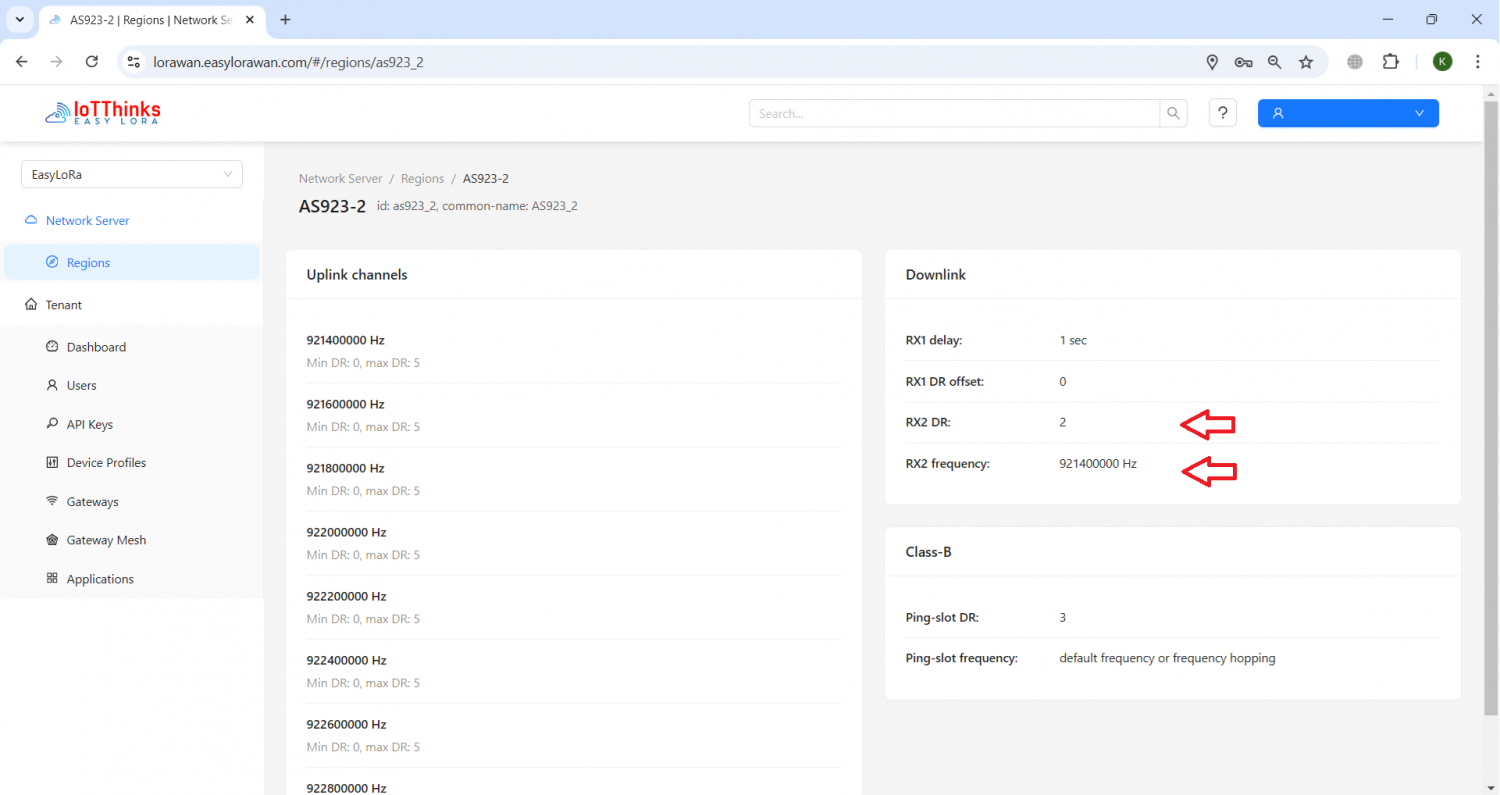The width and height of the screenshot is (1500, 795).
Task: Open the Regions breadcrumb link
Action: click(422, 178)
